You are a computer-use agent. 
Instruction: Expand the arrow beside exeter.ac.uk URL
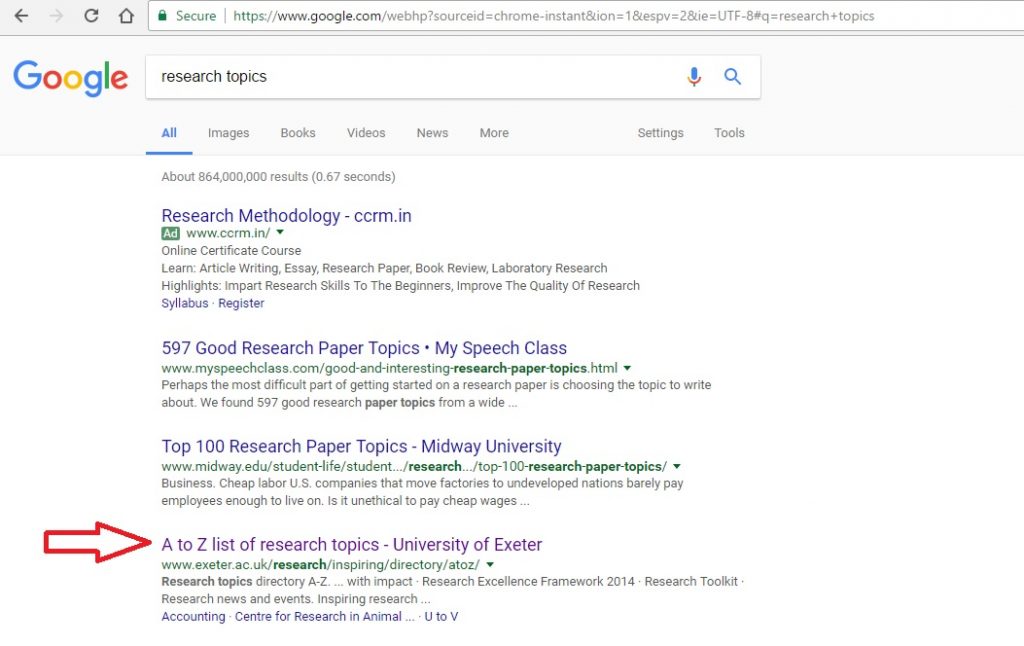[x=490, y=564]
